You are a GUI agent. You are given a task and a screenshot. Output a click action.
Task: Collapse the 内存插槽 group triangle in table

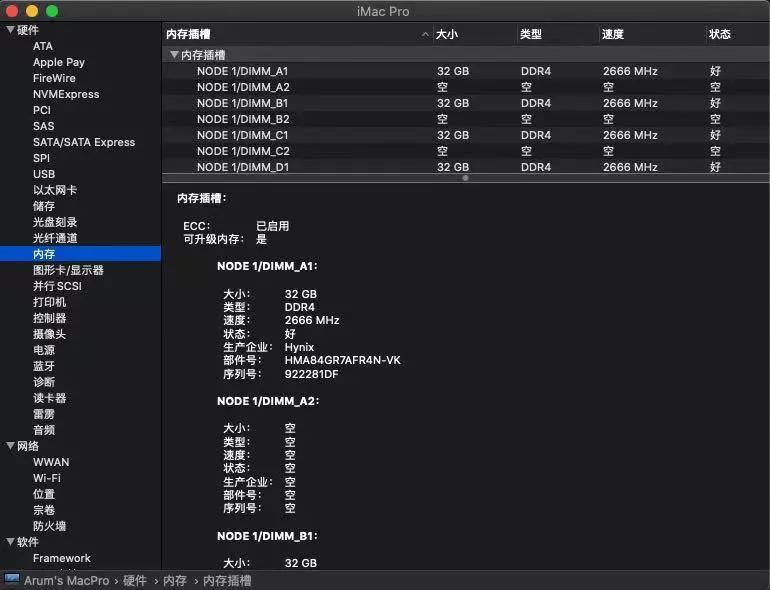click(x=174, y=55)
